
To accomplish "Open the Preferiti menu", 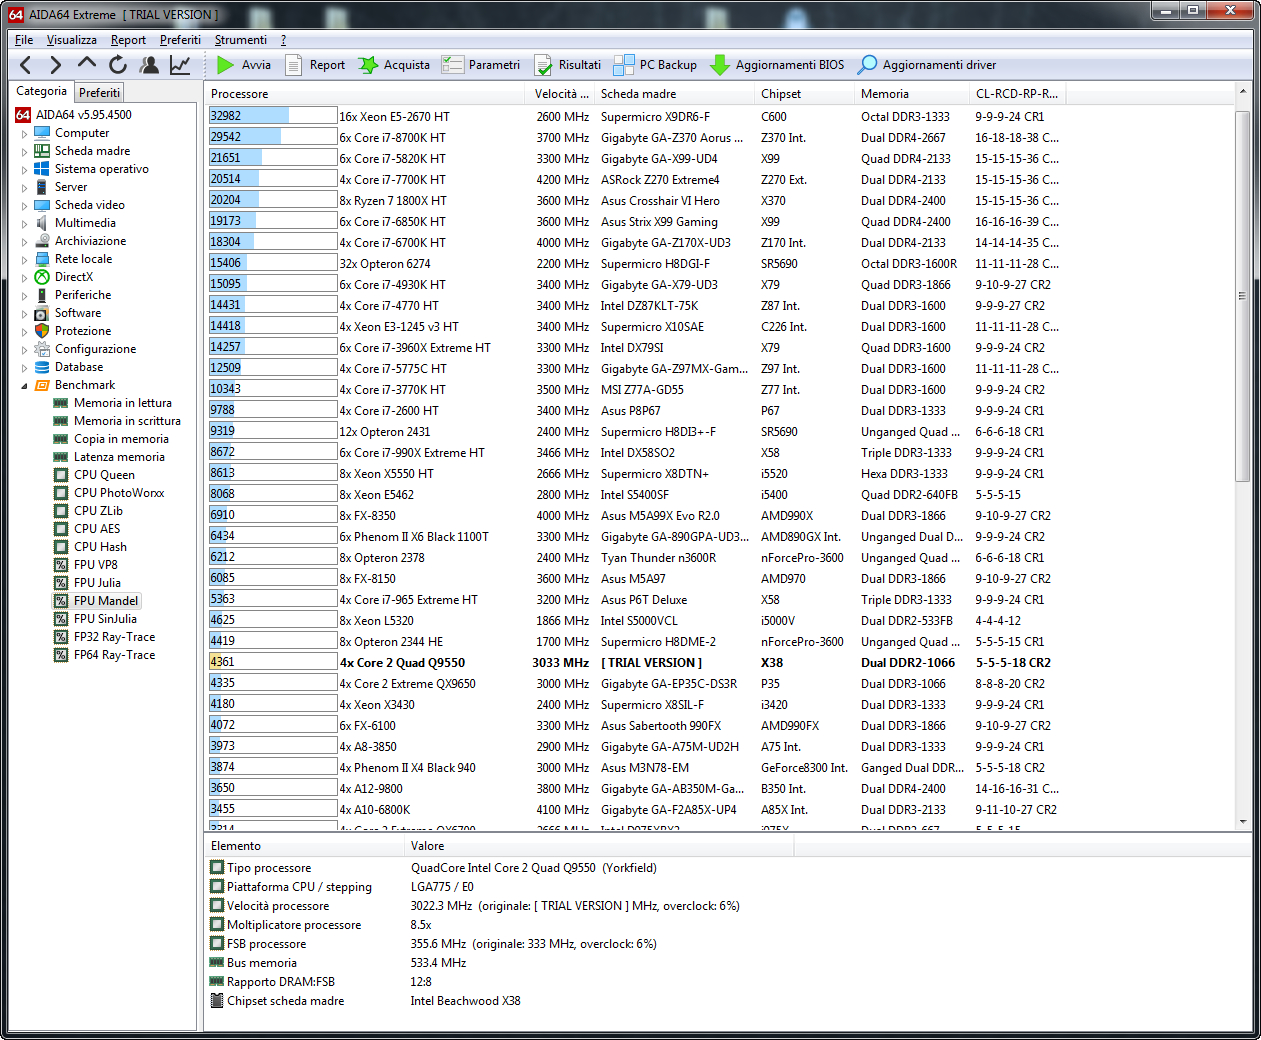I will click(180, 40).
